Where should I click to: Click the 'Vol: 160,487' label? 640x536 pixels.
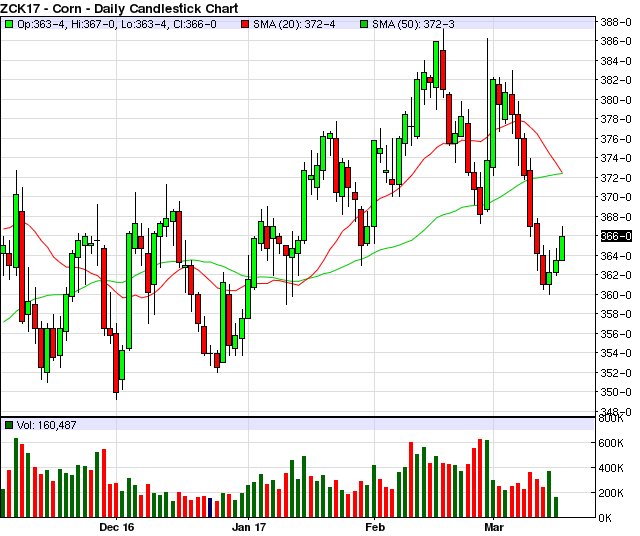pyautogui.click(x=47, y=425)
